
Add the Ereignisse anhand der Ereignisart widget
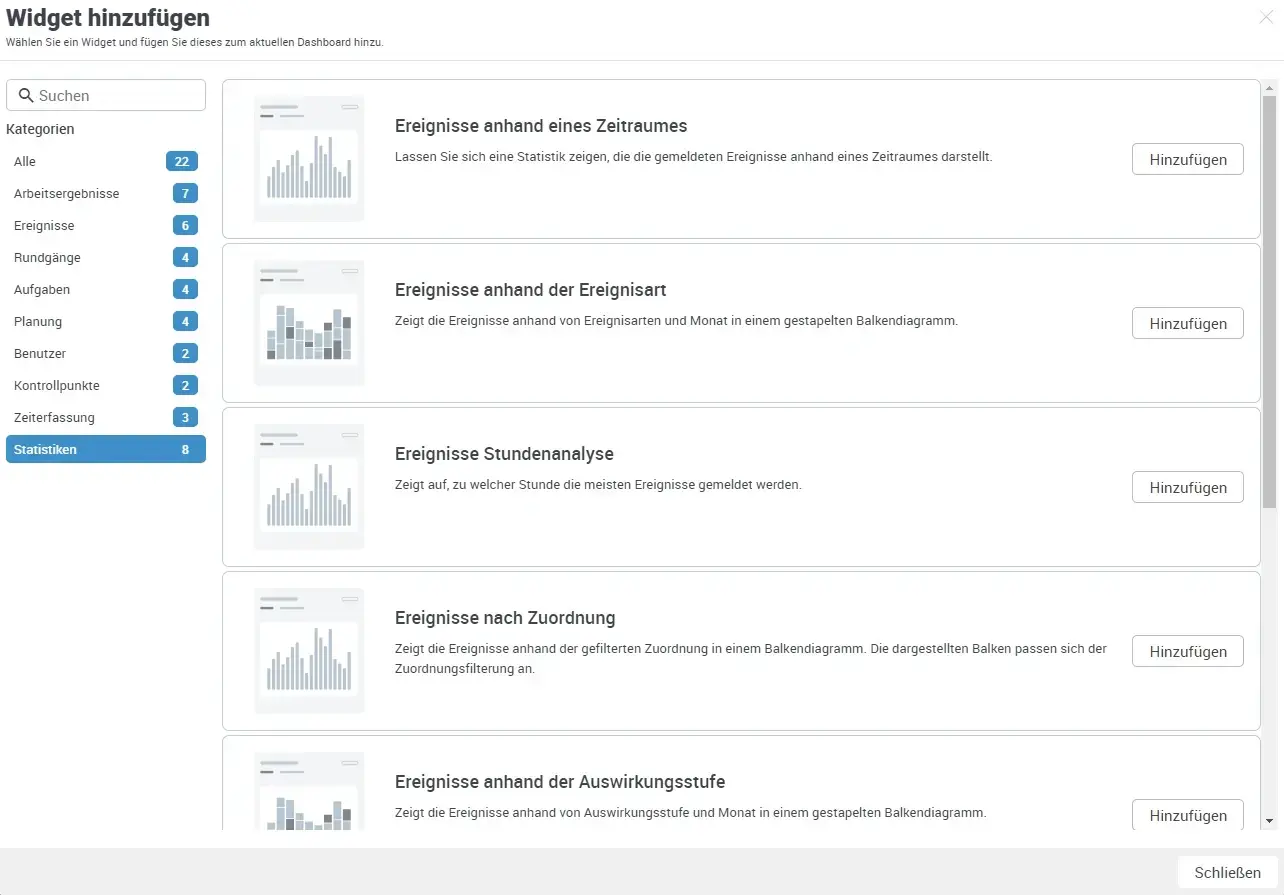(1187, 323)
